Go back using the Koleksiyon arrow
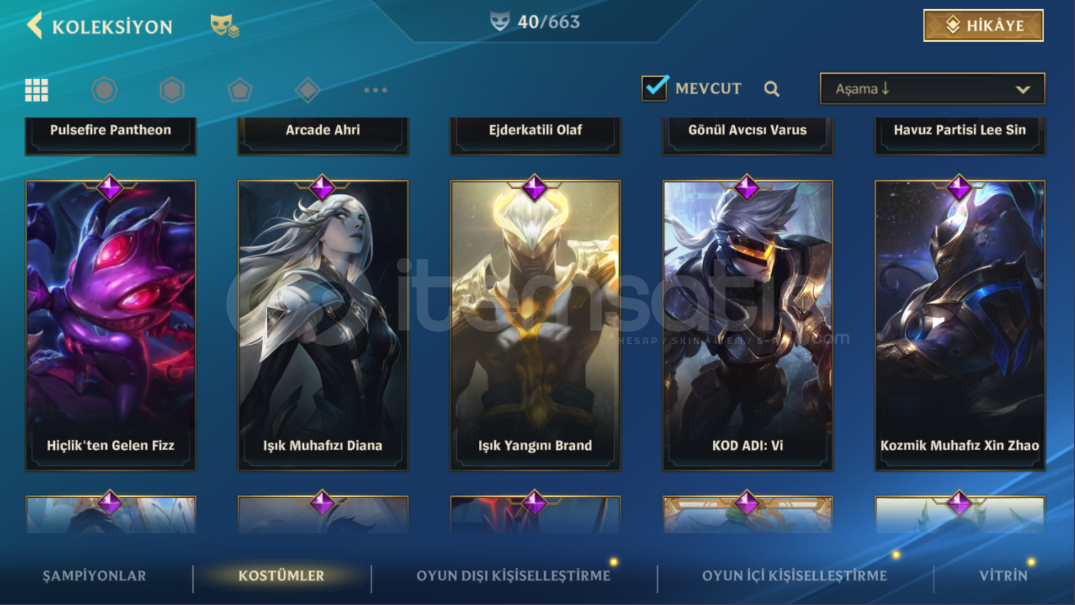The height and width of the screenshot is (605, 1075). (34, 25)
